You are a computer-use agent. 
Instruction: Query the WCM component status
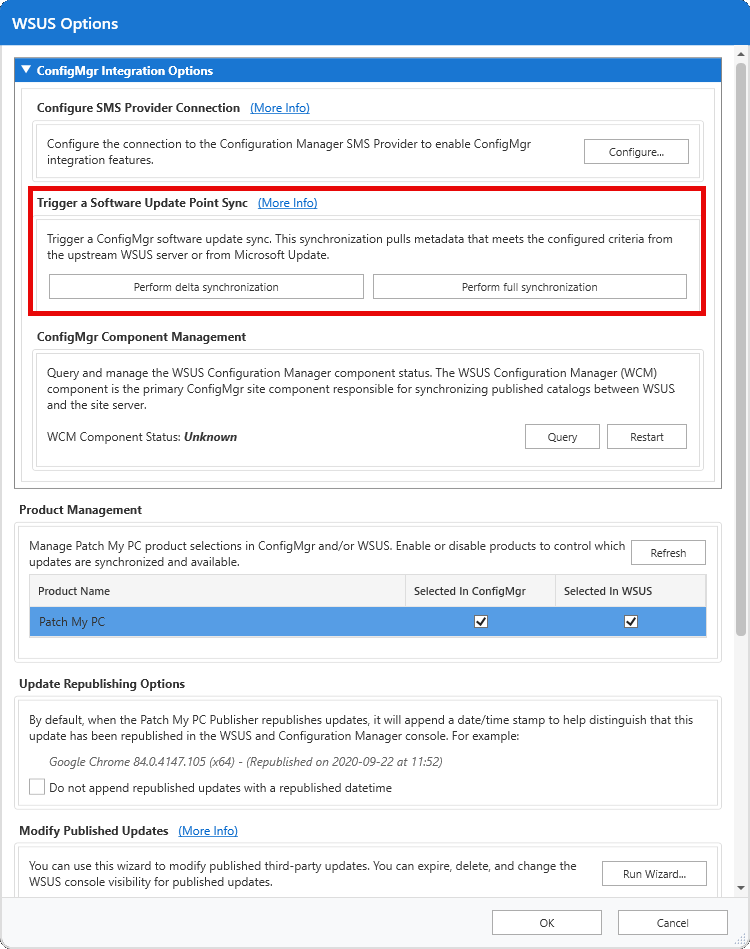(562, 437)
